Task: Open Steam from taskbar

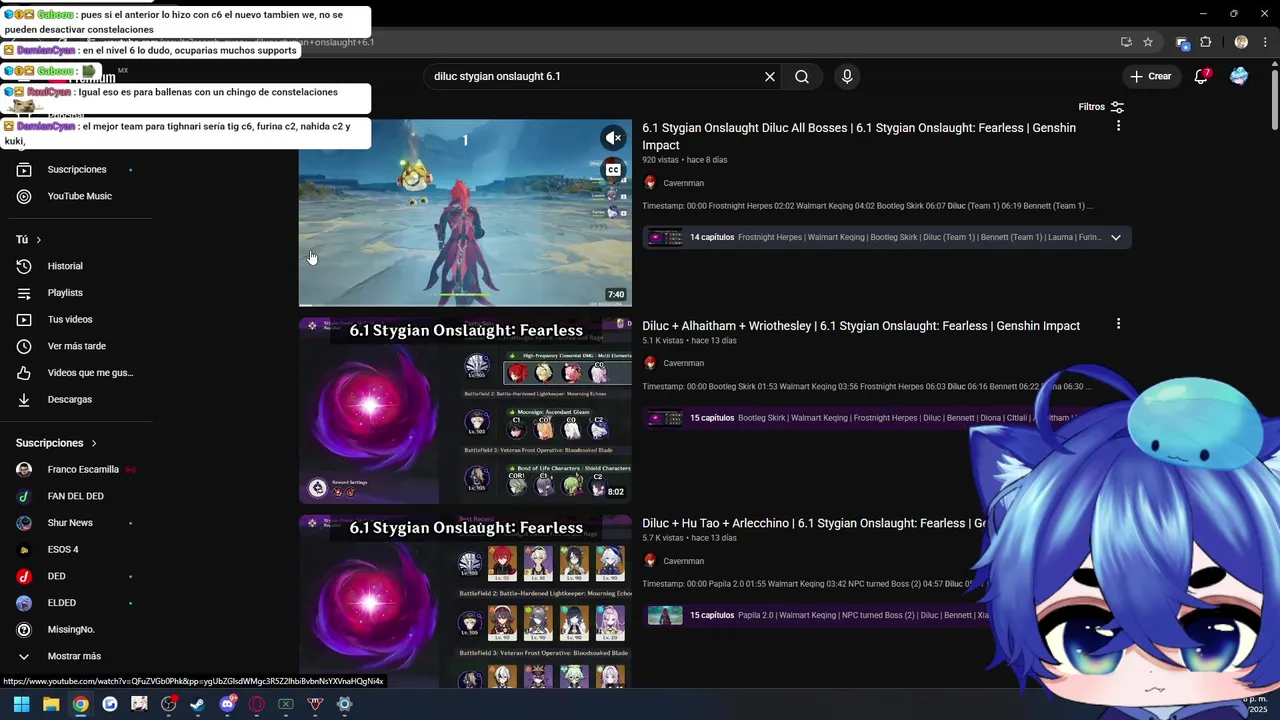Action: point(197,704)
